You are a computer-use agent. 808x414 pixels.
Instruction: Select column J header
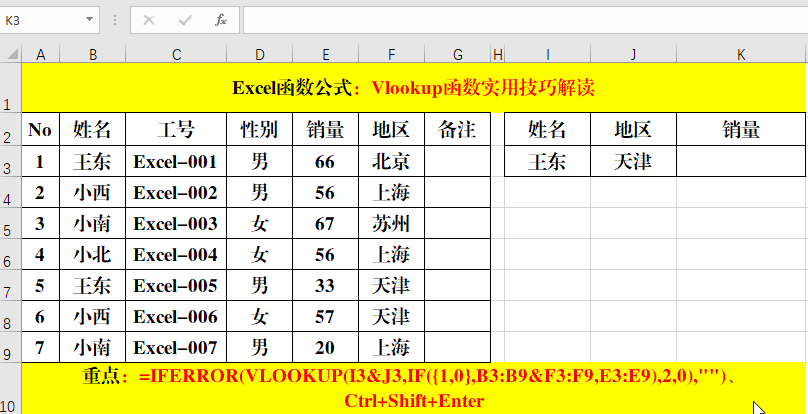click(x=633, y=55)
